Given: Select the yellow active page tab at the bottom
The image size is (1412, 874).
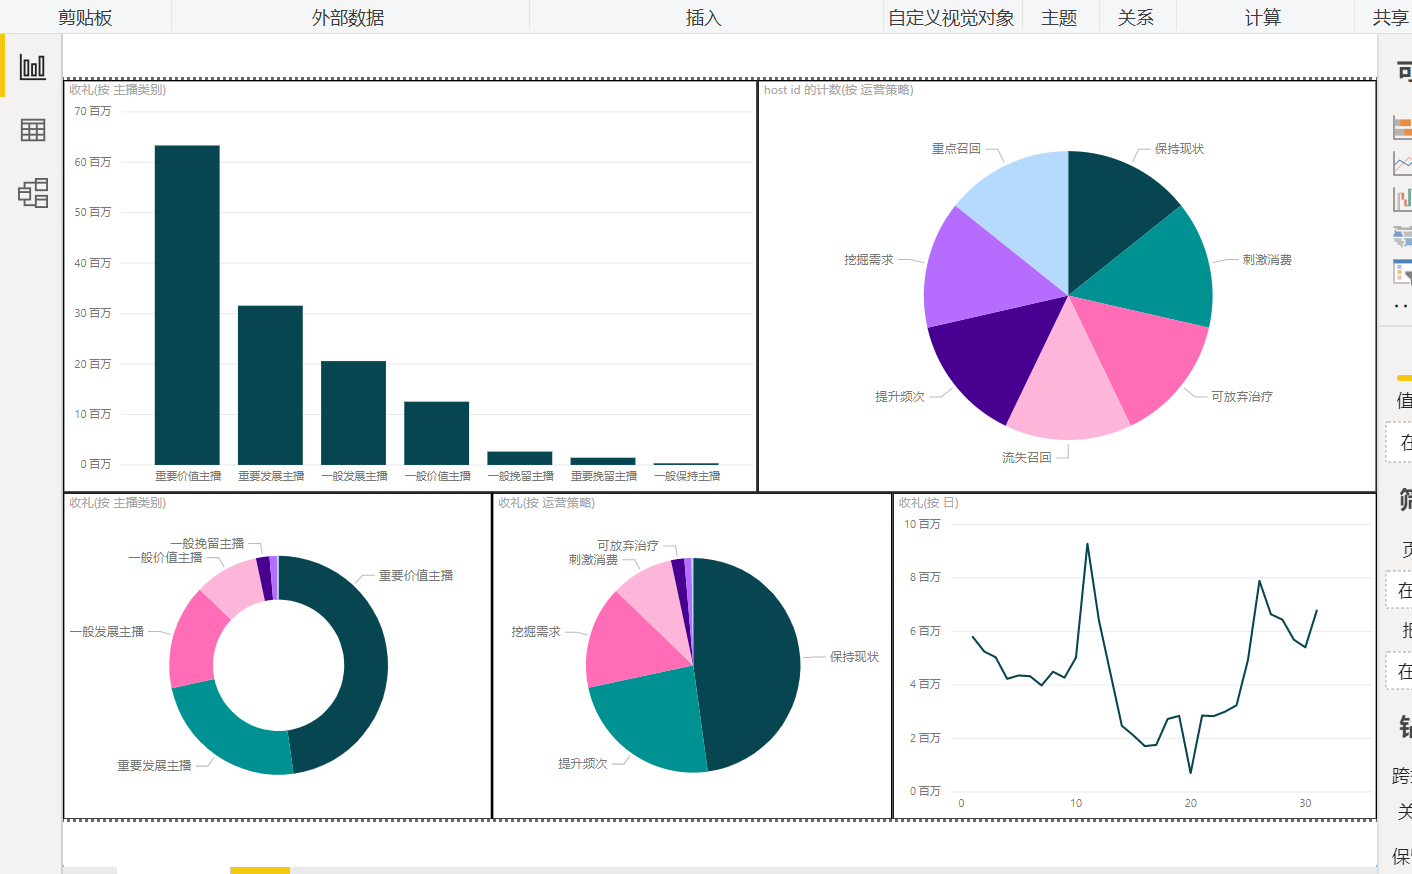Looking at the screenshot, I should click(x=260, y=870).
